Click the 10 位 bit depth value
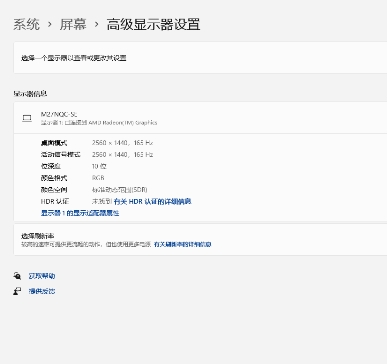The image size is (388, 364). [99, 166]
